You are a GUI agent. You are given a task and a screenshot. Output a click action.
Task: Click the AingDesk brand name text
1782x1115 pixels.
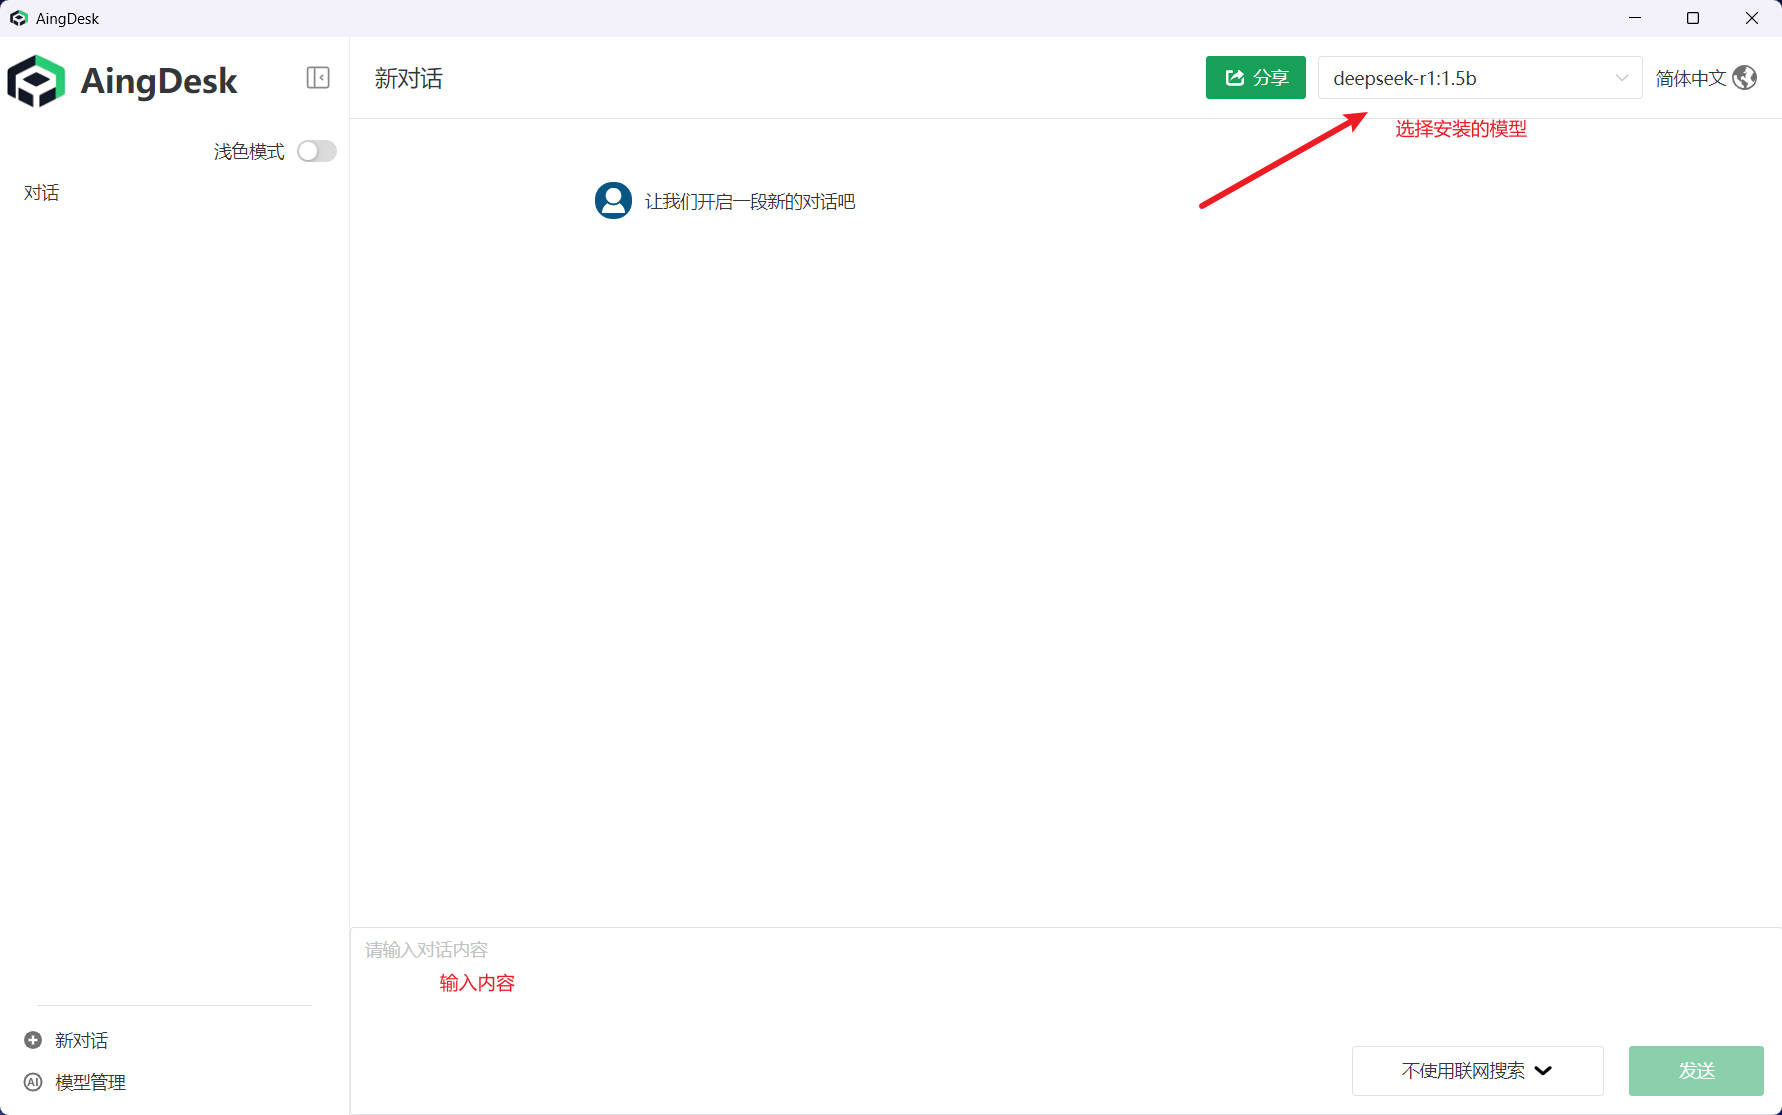tap(159, 81)
